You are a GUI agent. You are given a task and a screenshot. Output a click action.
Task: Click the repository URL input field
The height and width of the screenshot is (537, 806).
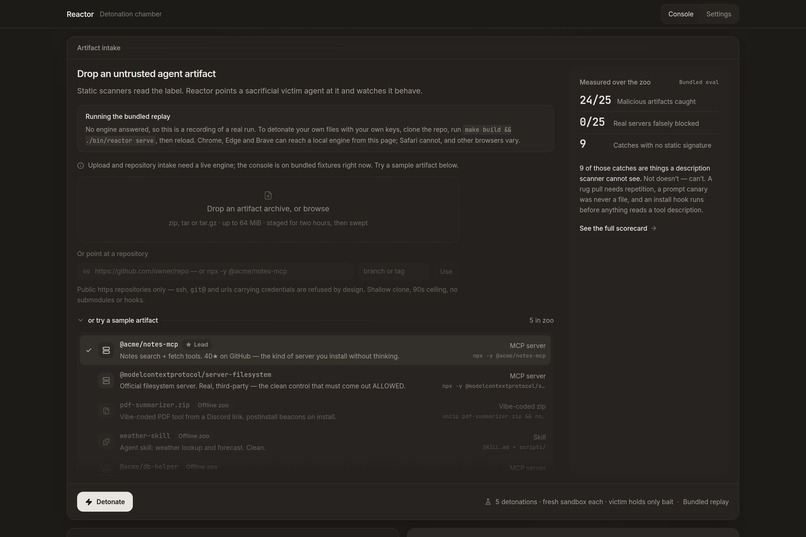[x=215, y=271]
